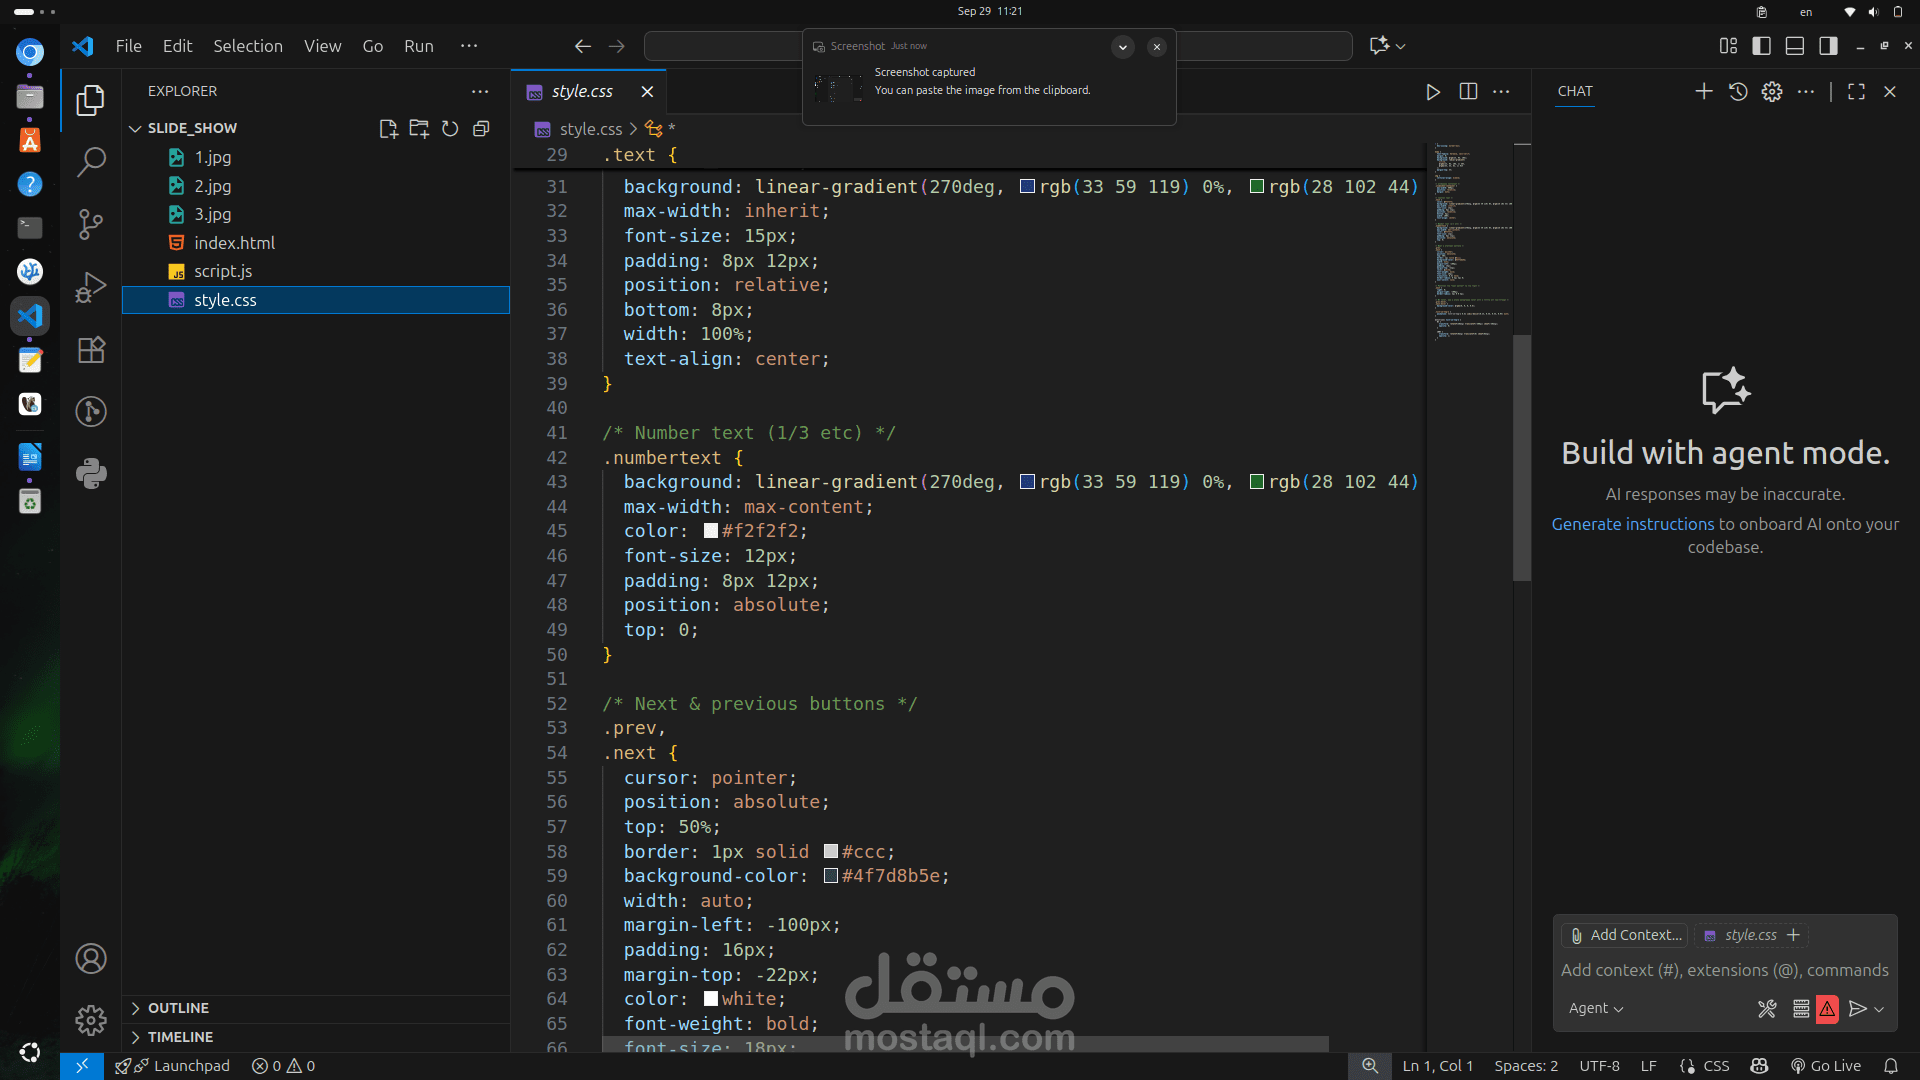Open the Search view in activity bar

tap(91, 162)
